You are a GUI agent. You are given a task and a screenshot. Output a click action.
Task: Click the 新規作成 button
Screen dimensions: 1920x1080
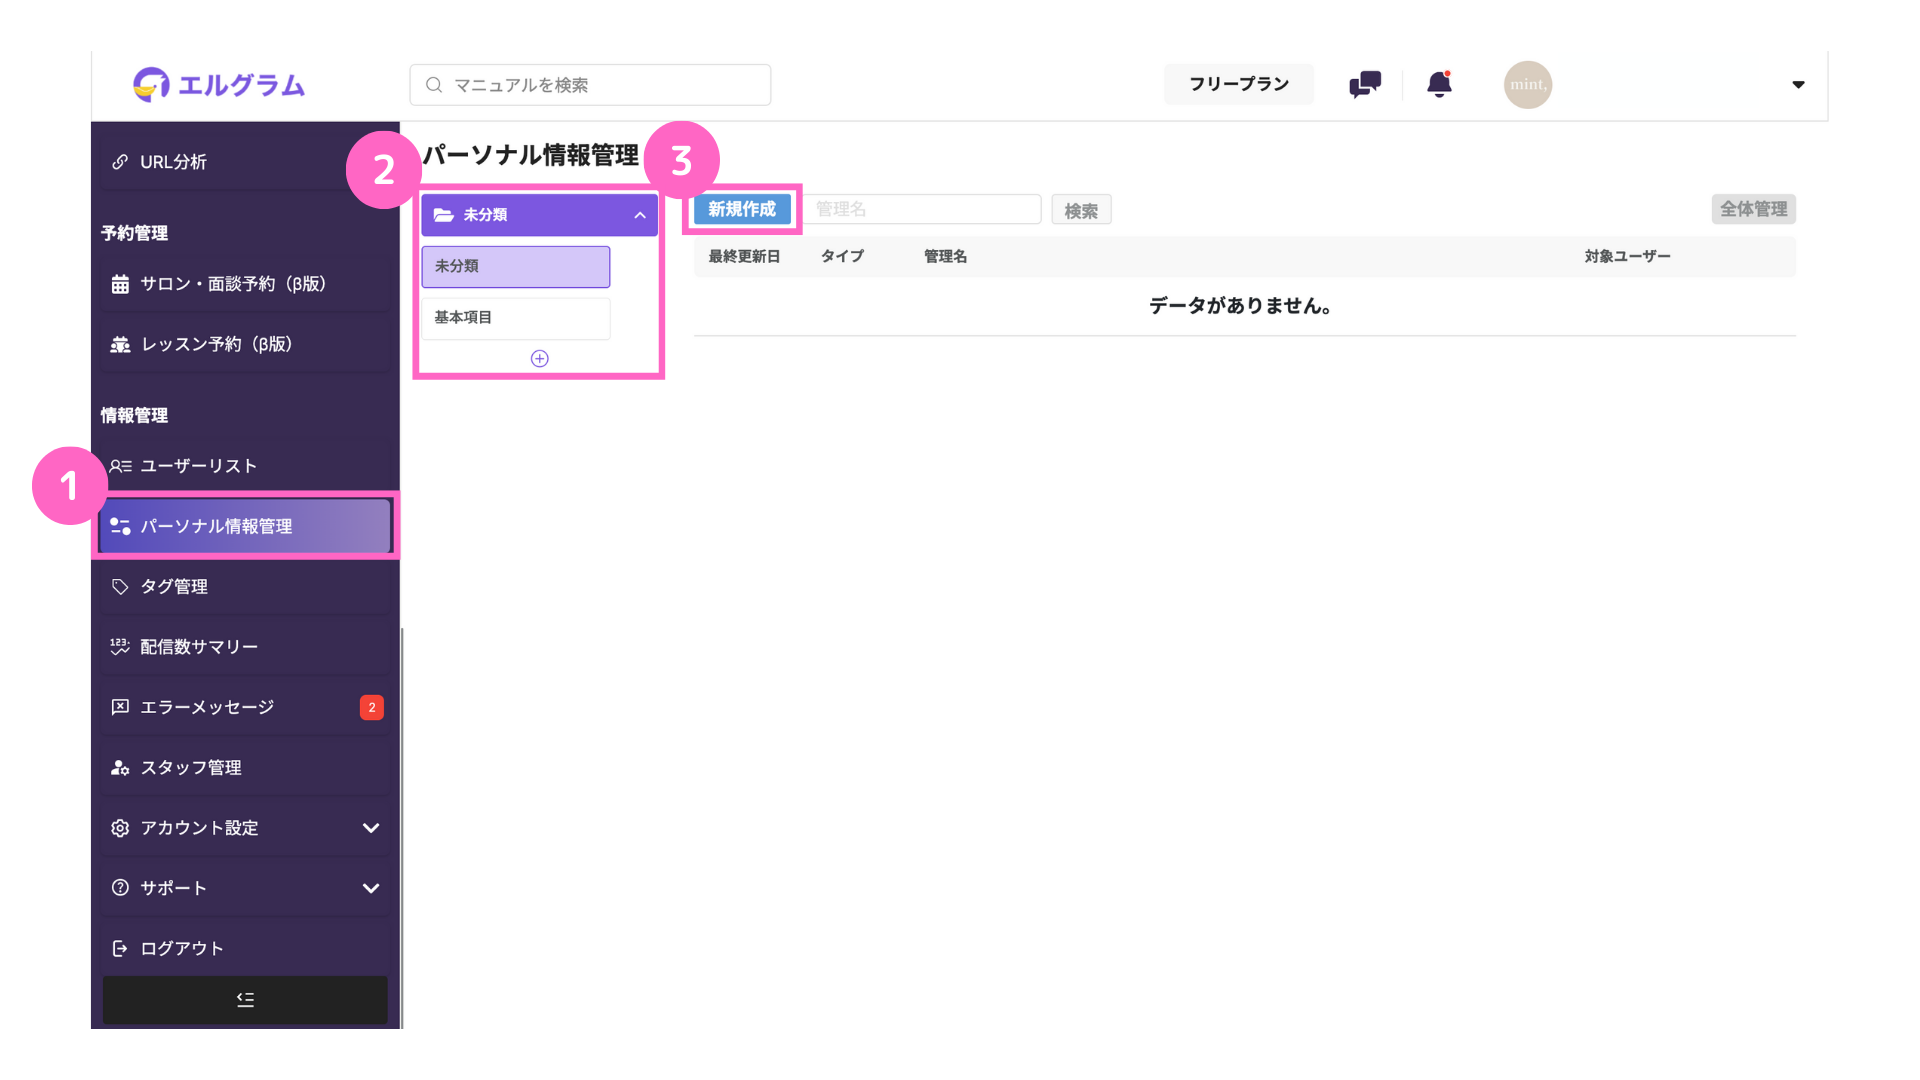pyautogui.click(x=742, y=209)
